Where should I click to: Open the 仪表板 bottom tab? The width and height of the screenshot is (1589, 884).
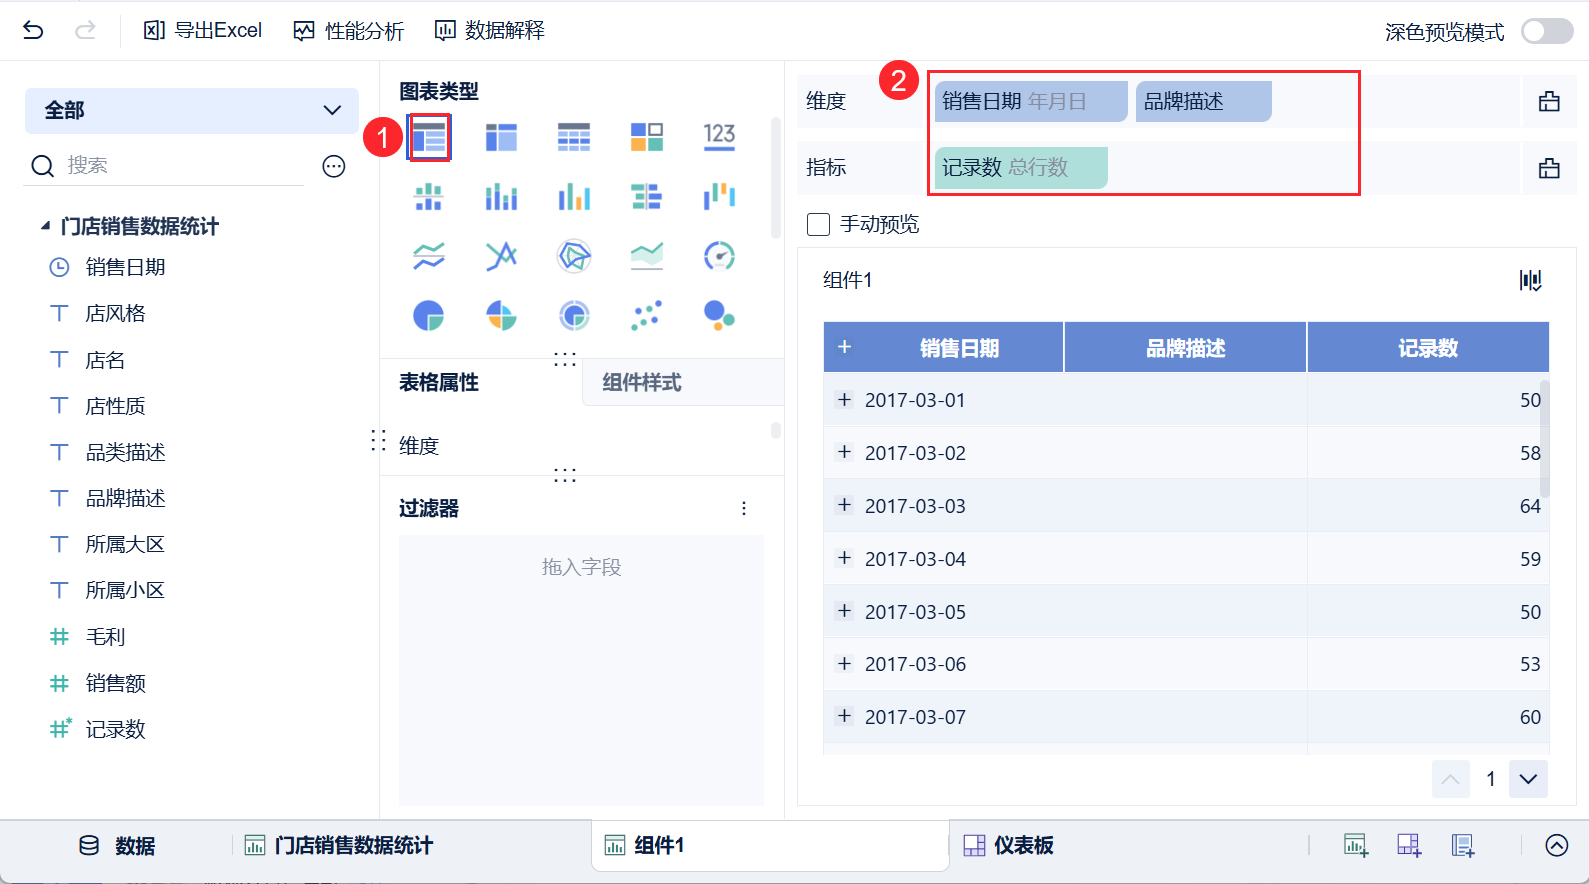tap(1008, 846)
